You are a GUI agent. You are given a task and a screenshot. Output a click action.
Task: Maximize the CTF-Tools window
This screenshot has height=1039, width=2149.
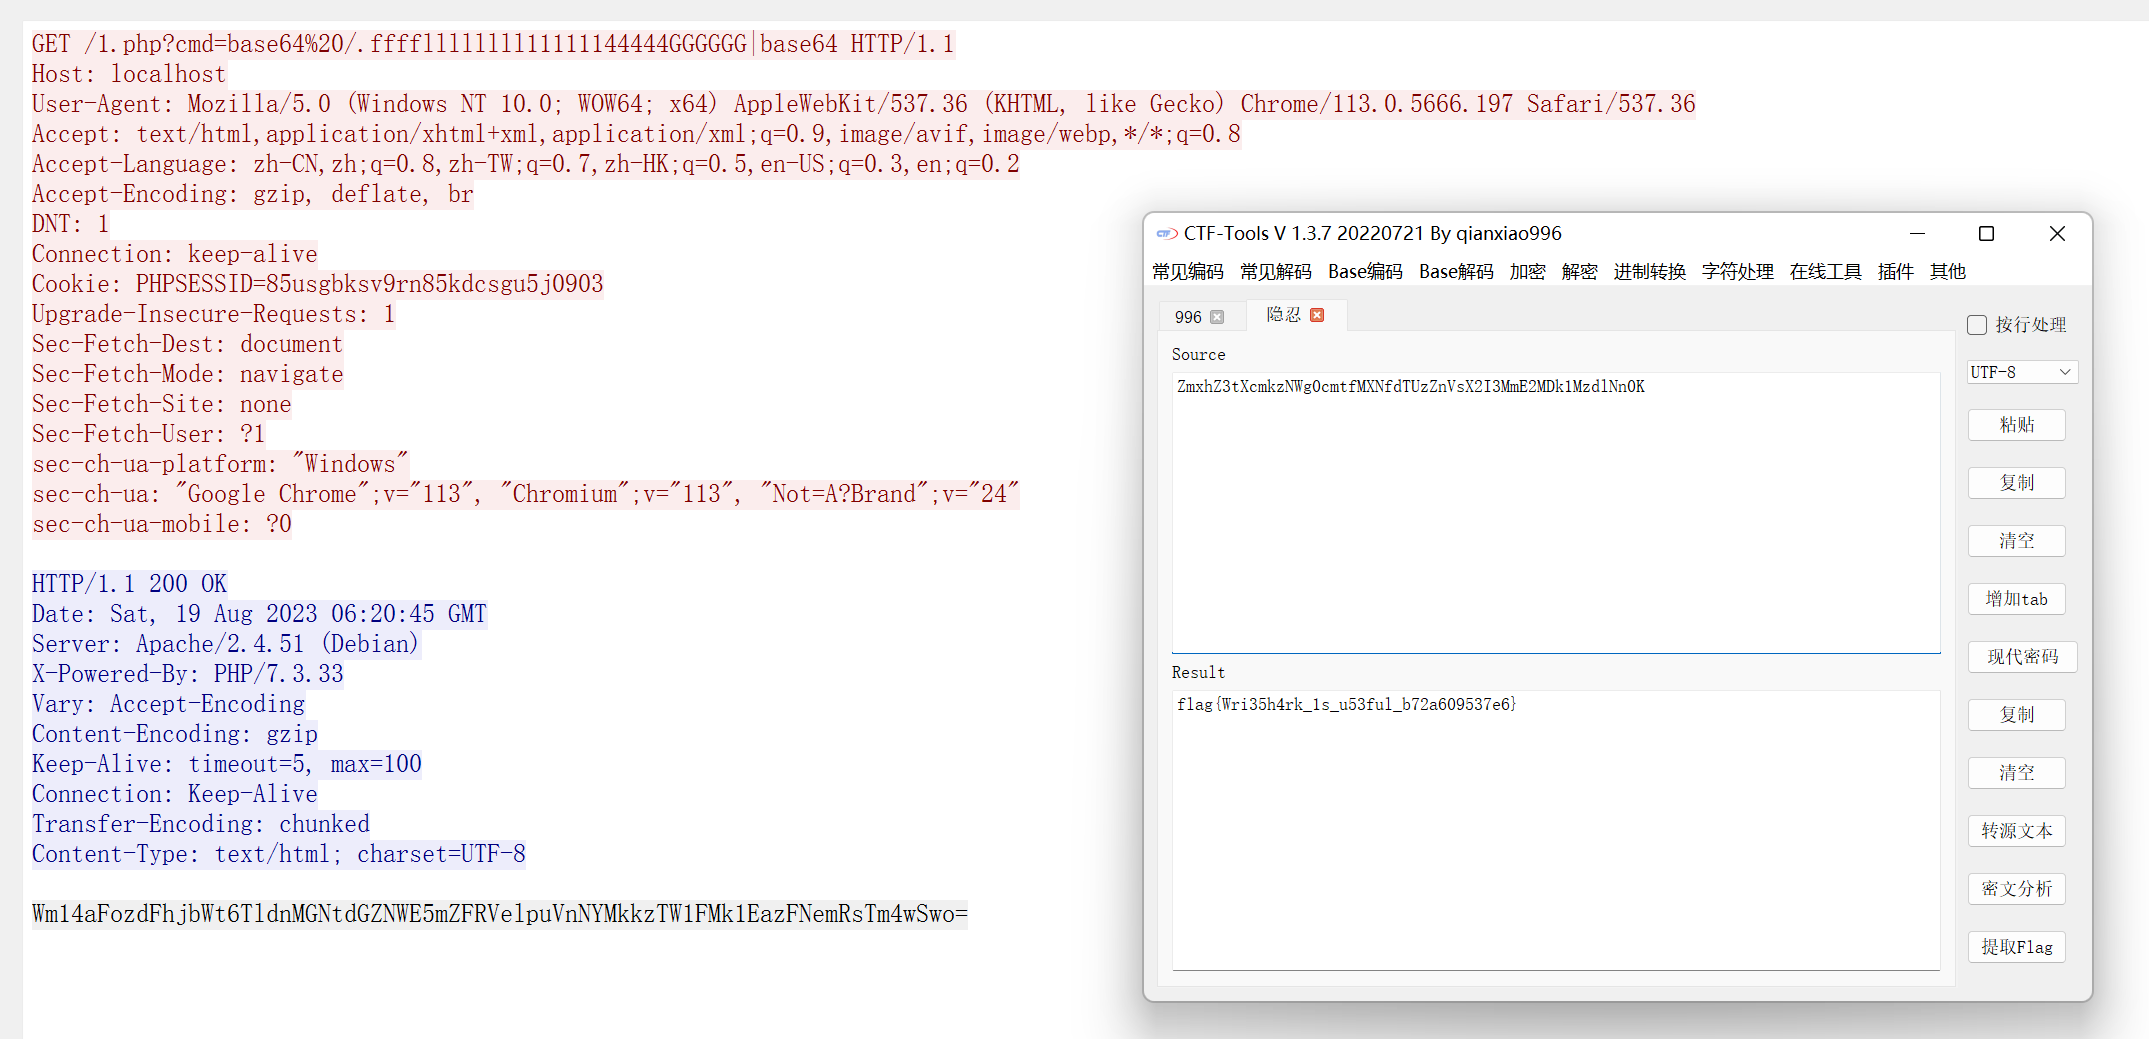tap(1987, 234)
